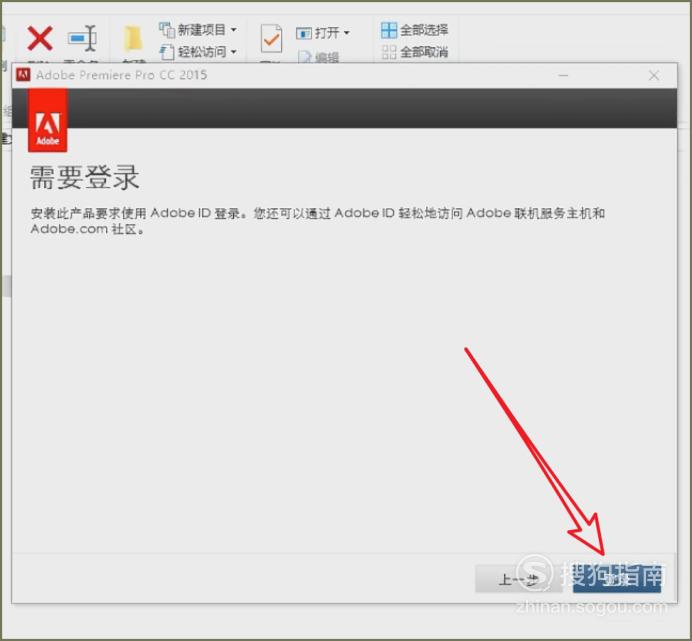
Task: Click the red X delete icon in Explorer ribbon
Action: 40,38
